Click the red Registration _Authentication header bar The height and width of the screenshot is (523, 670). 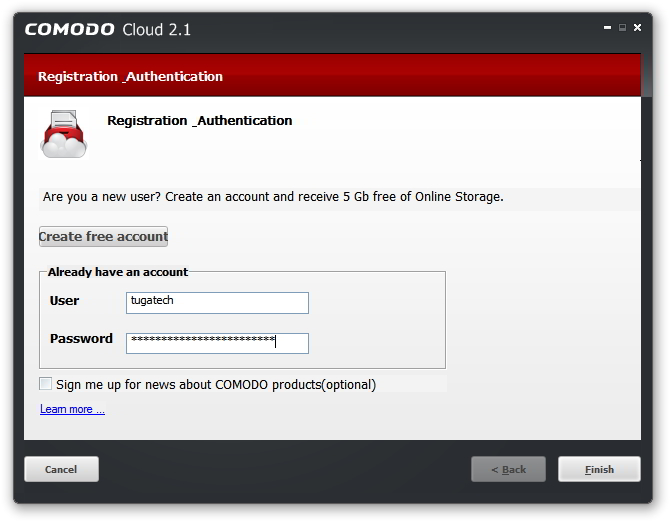(x=332, y=76)
